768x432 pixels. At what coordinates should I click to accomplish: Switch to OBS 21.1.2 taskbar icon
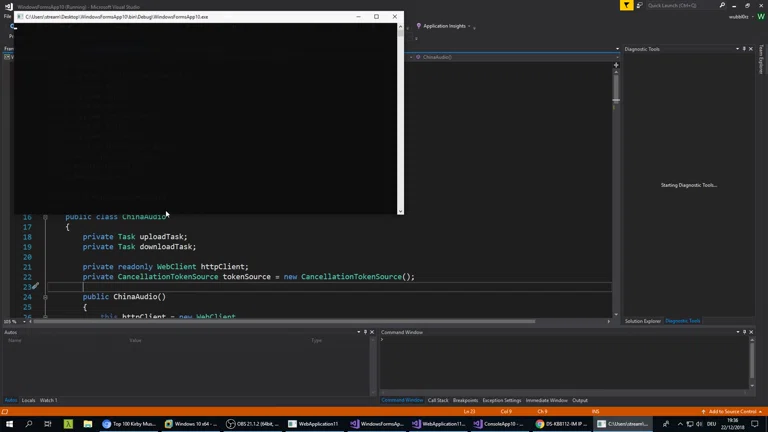pos(252,424)
